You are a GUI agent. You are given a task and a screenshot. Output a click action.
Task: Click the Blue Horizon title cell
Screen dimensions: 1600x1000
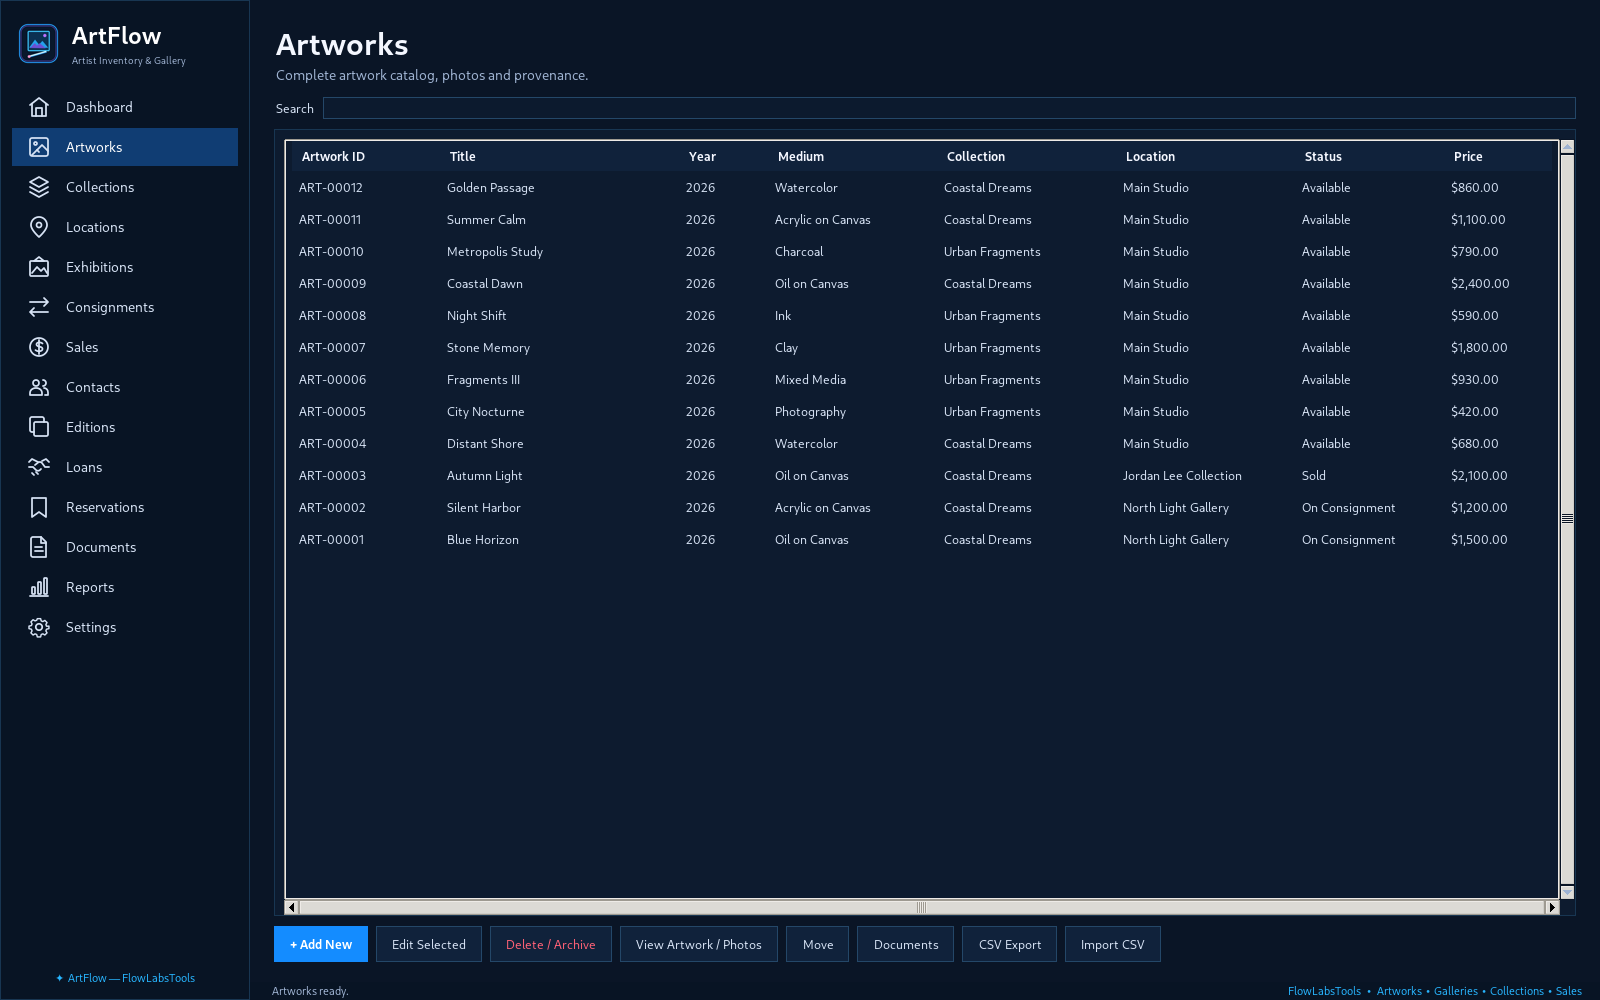(483, 540)
